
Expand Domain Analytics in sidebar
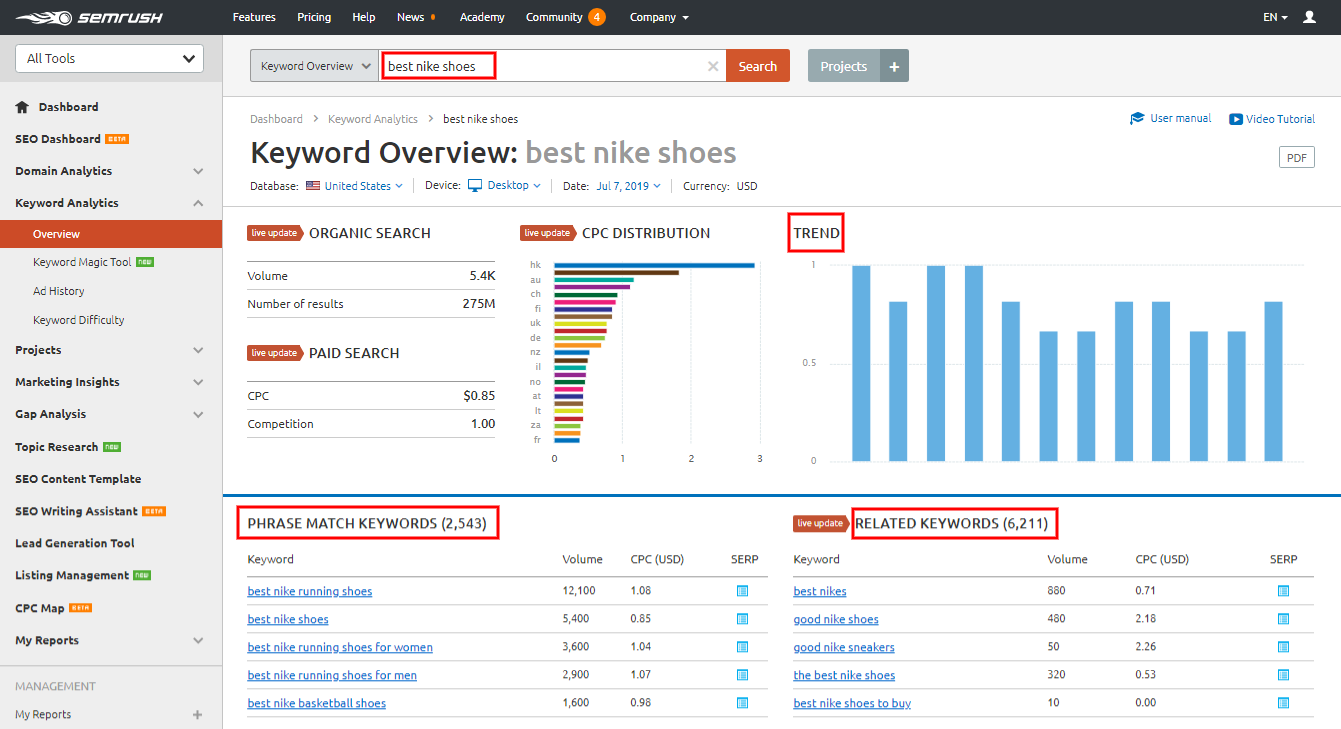point(198,171)
